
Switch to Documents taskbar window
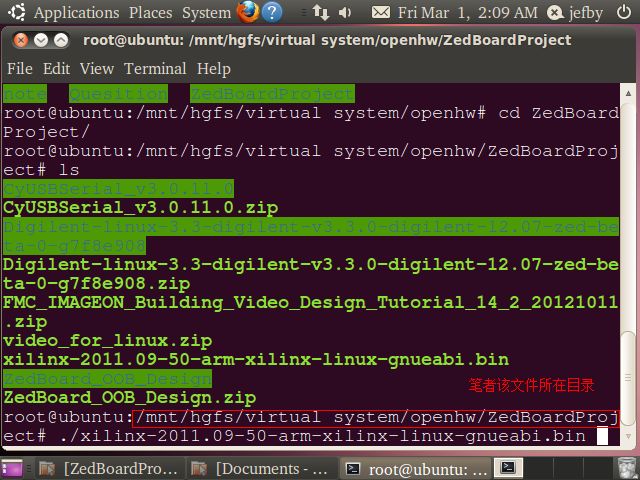[x=260, y=469]
